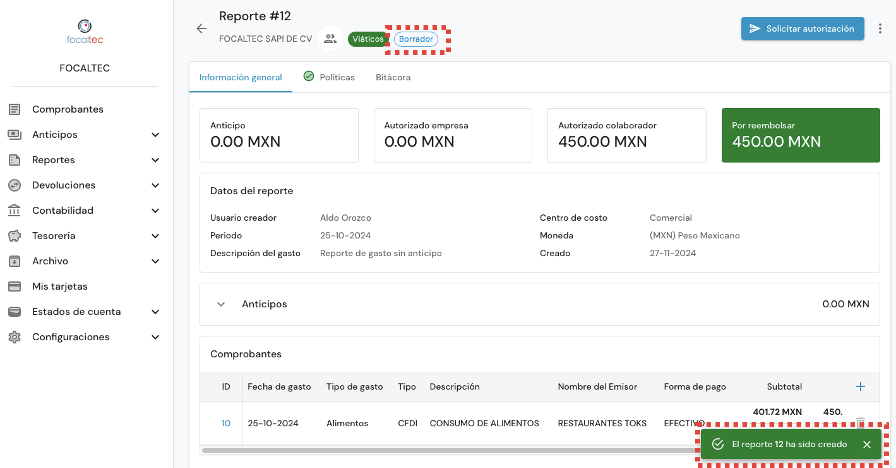Click the people group icon next to FOCALTEC SAPI DE CV

tap(330, 39)
